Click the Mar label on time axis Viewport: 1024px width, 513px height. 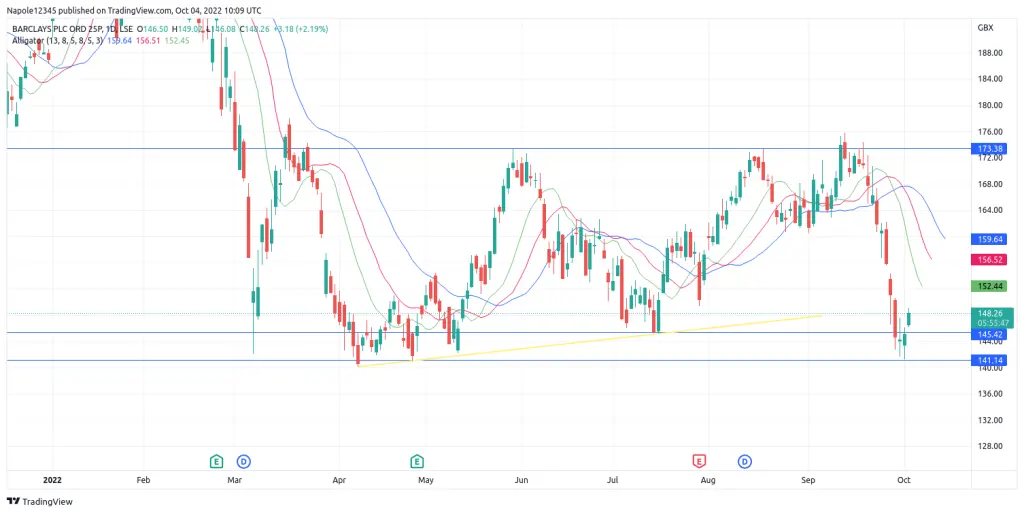(234, 480)
